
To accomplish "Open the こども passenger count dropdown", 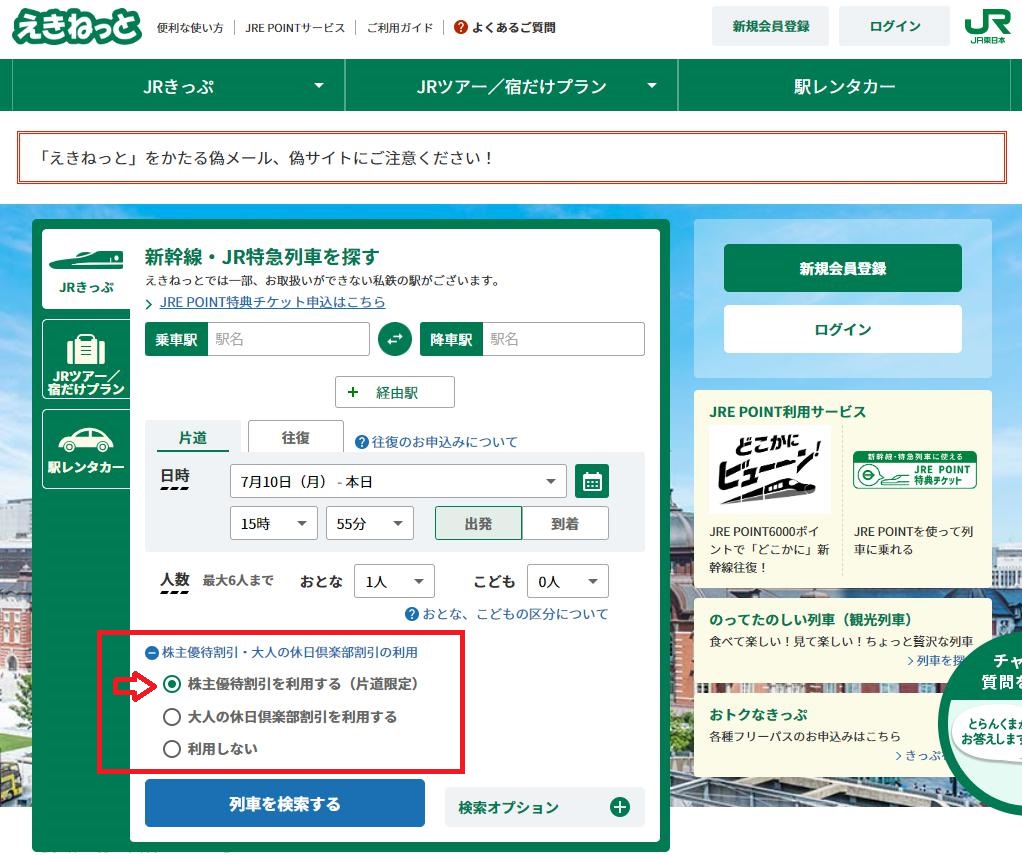I will coord(568,581).
